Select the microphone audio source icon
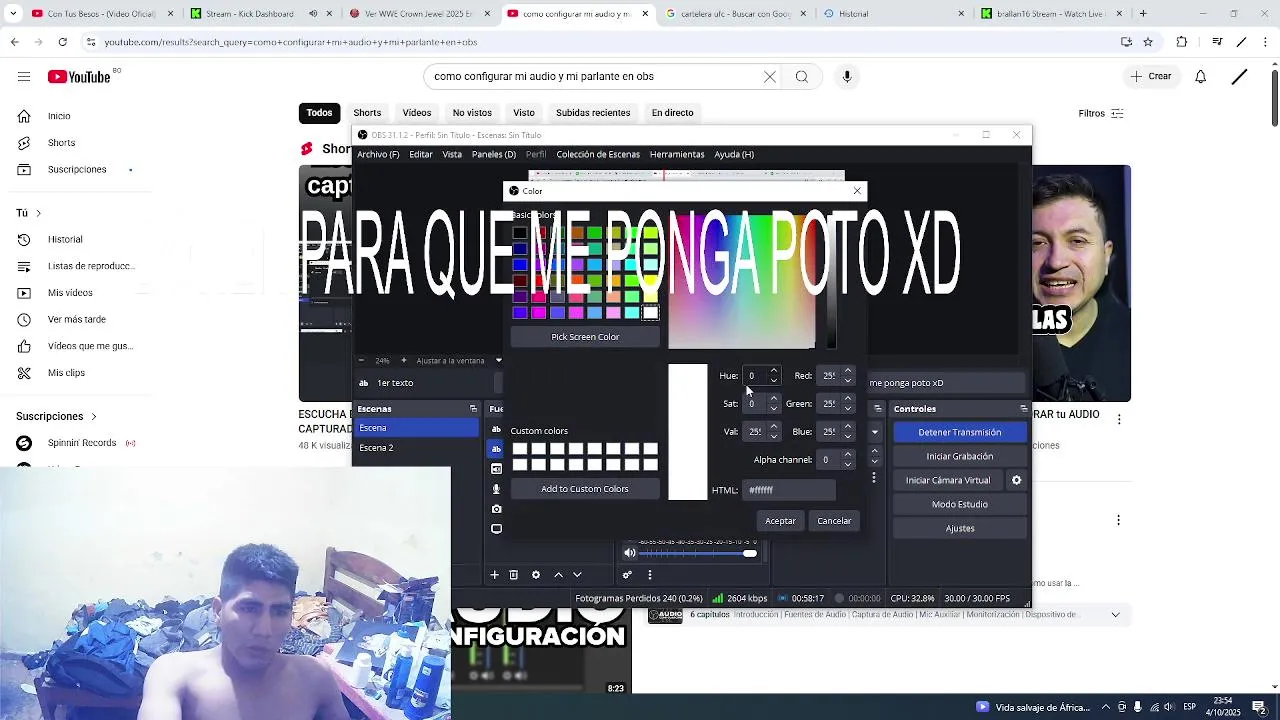Viewport: 1280px width, 720px height. coord(496,489)
